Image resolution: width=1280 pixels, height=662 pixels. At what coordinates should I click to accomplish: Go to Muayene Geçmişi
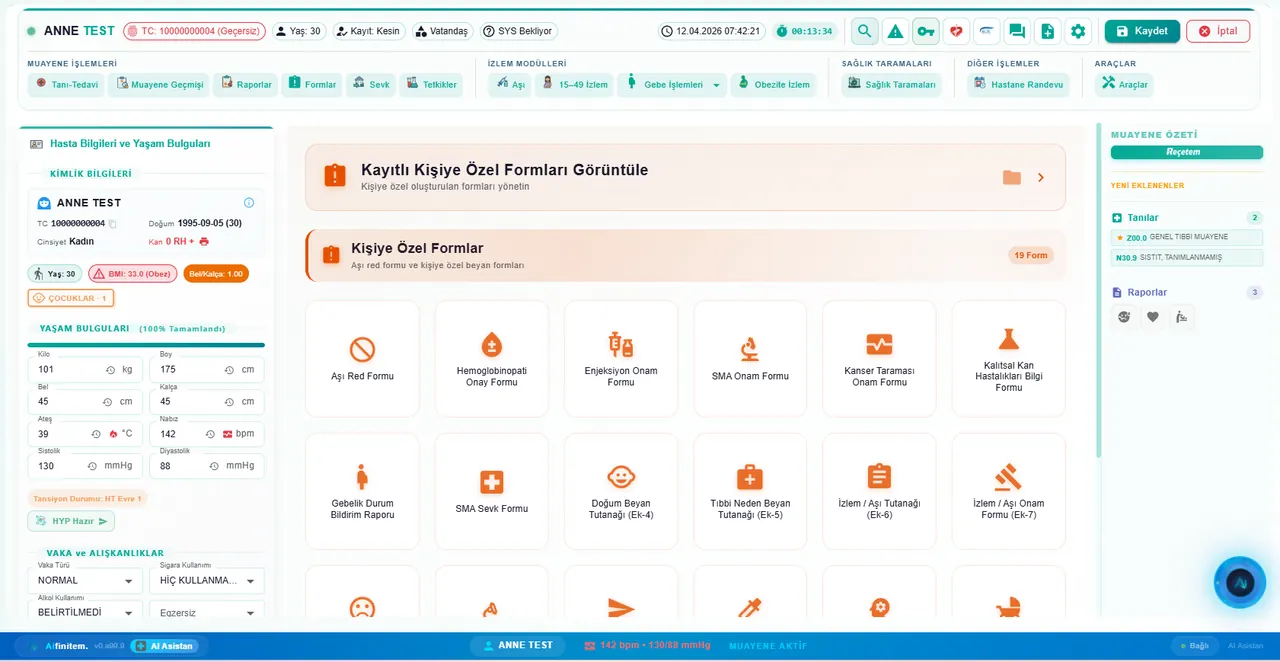160,85
